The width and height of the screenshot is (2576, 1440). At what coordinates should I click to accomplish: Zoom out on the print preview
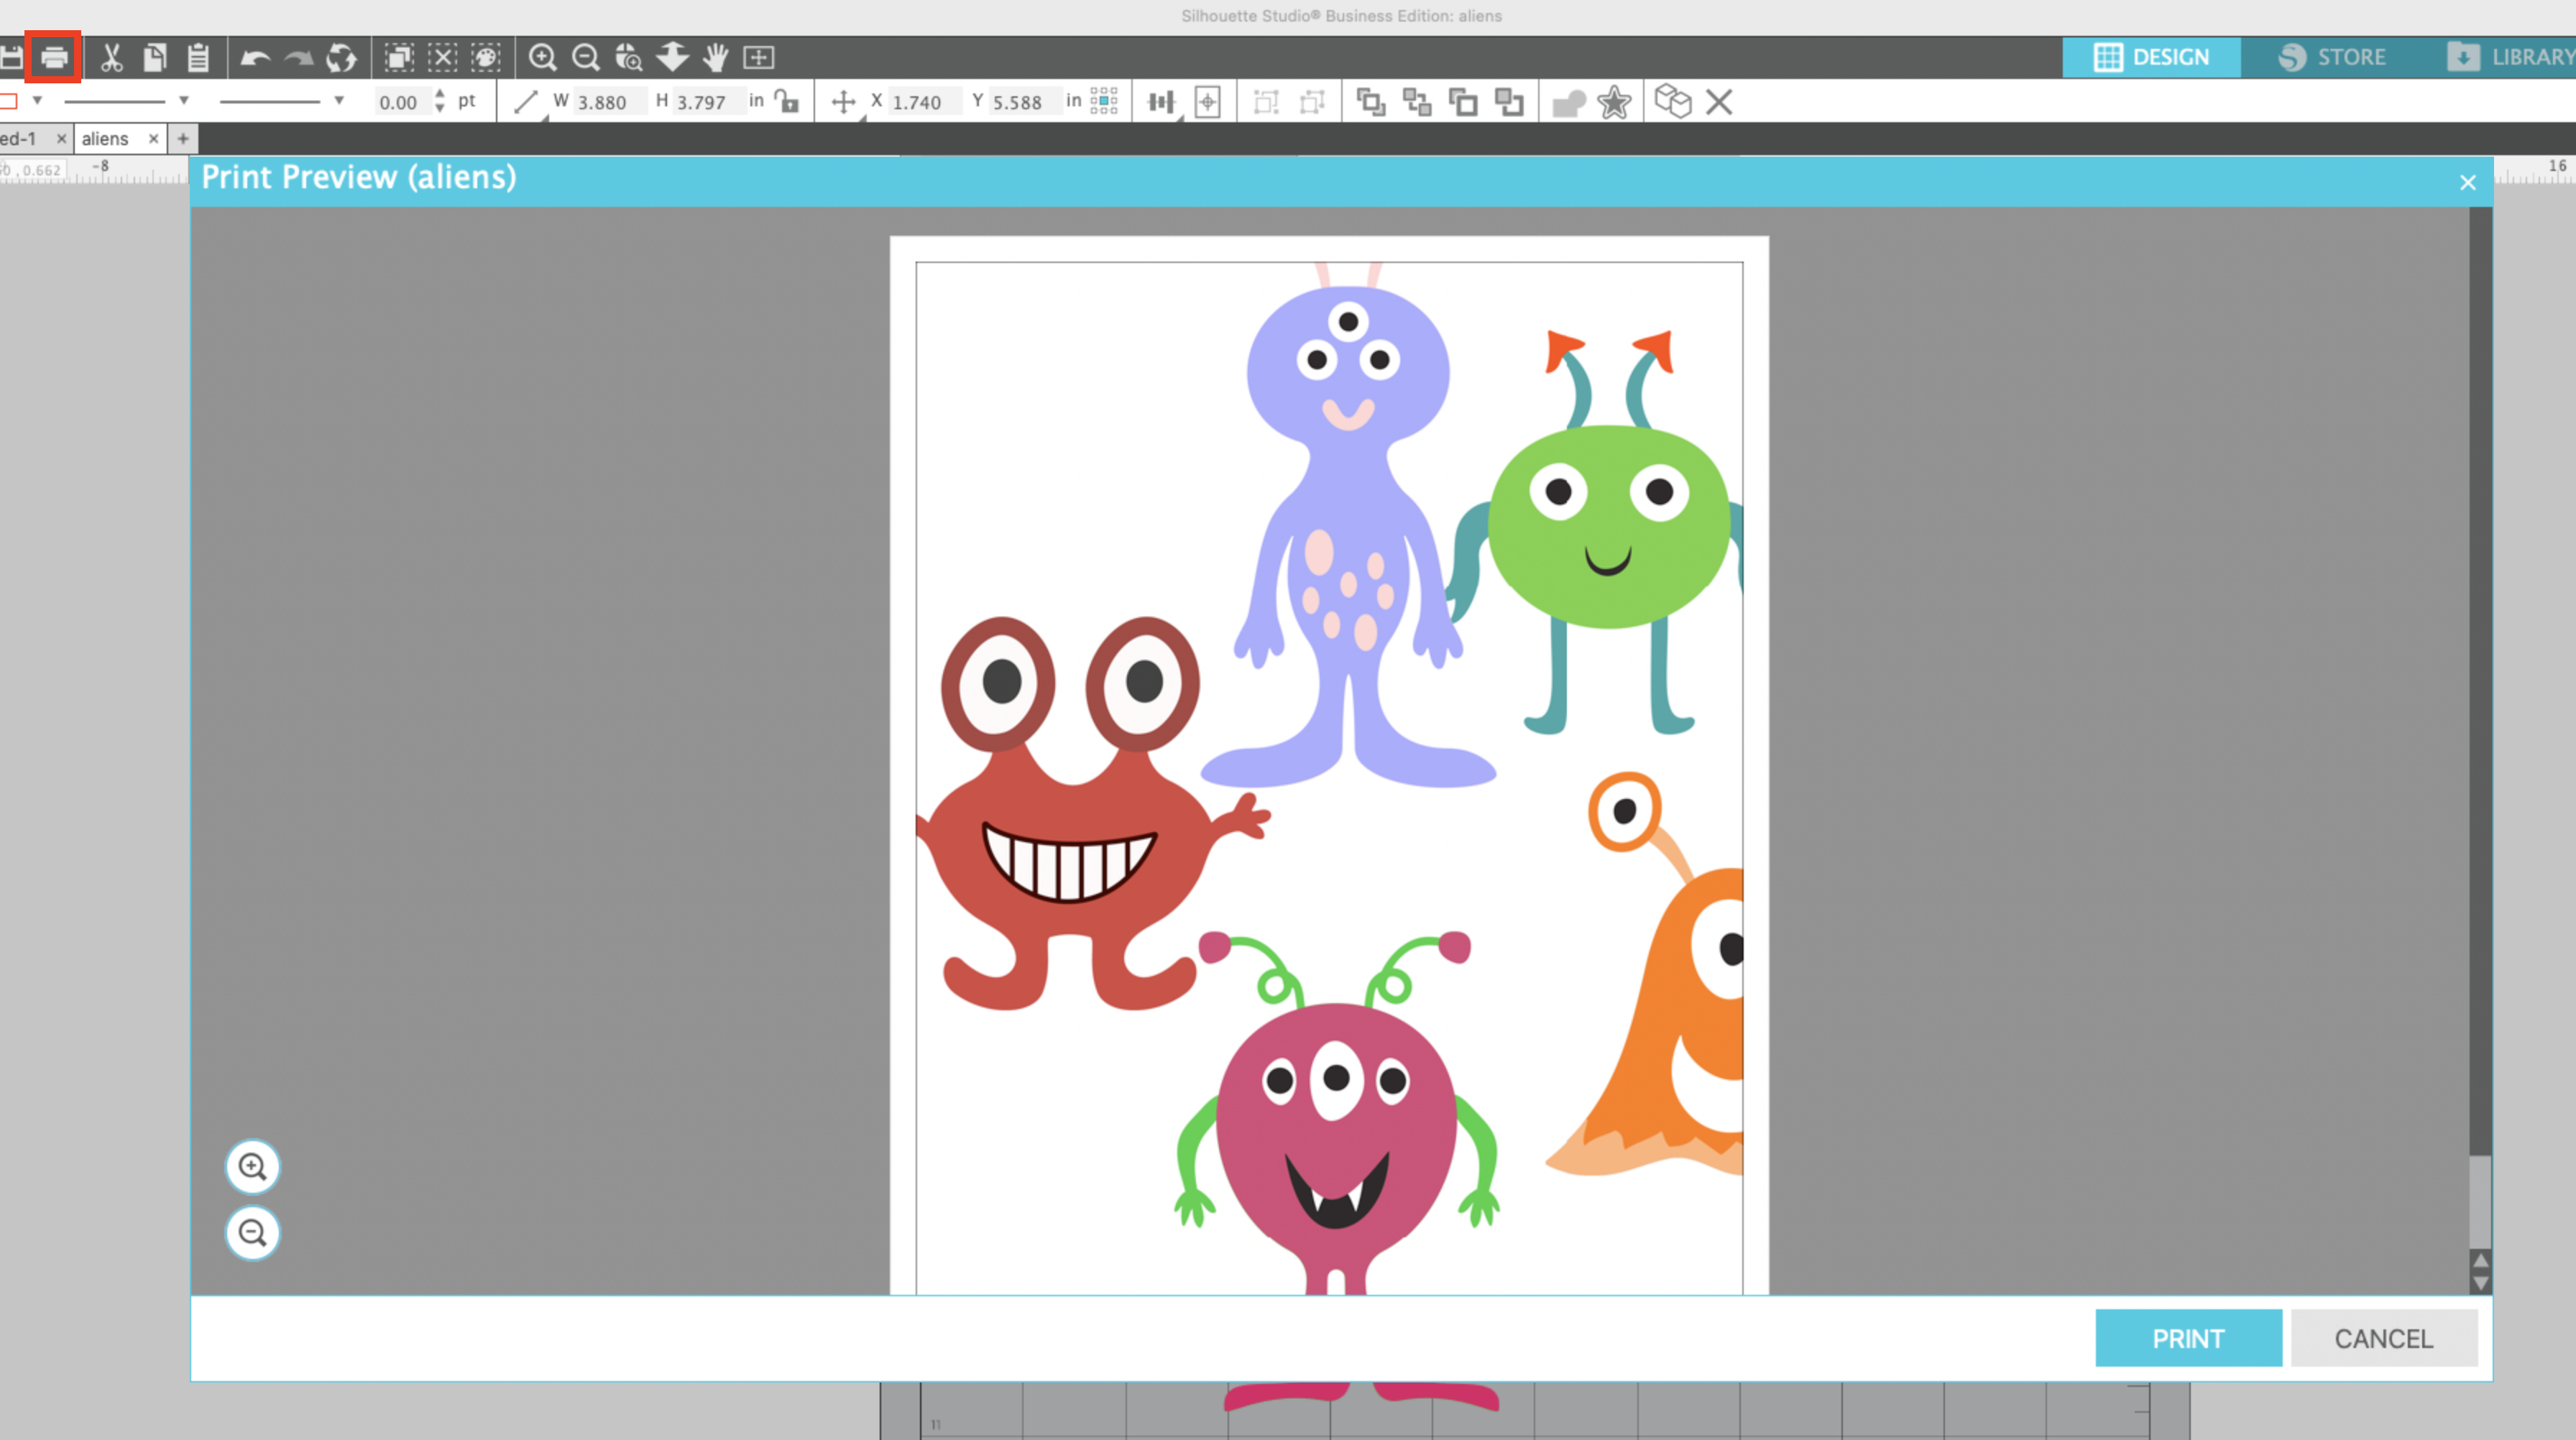253,1233
